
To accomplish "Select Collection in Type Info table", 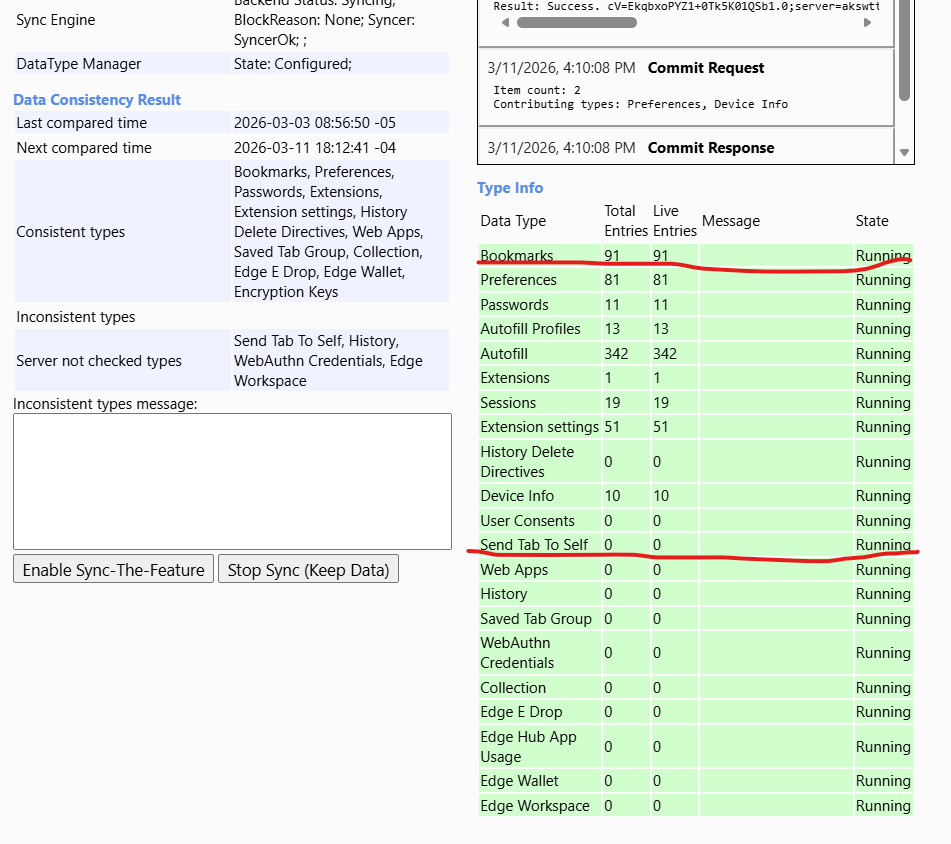I will point(513,688).
